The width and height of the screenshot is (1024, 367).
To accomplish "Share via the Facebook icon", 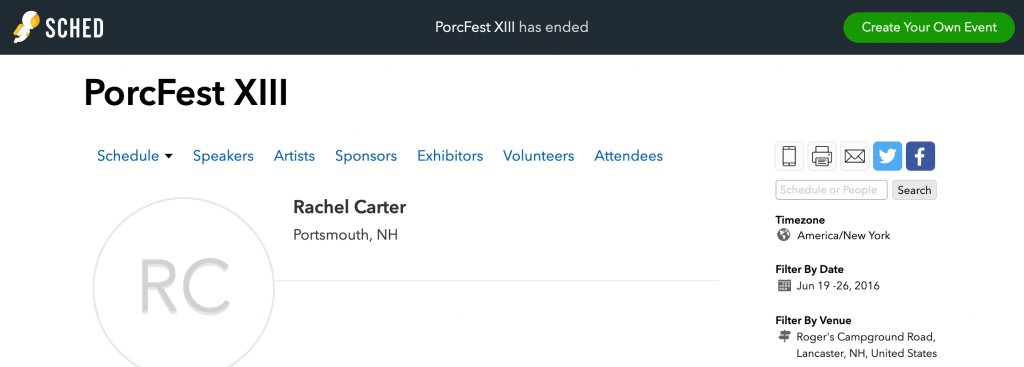I will click(920, 157).
